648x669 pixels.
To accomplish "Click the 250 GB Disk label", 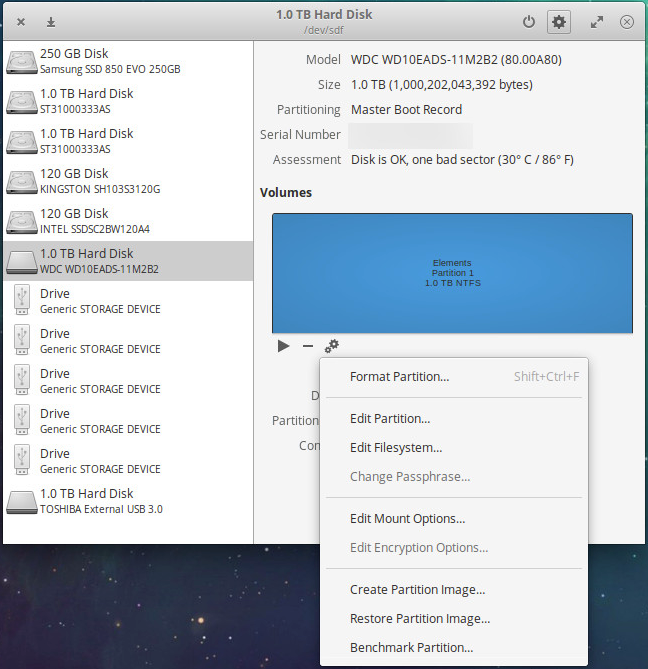I will click(74, 54).
